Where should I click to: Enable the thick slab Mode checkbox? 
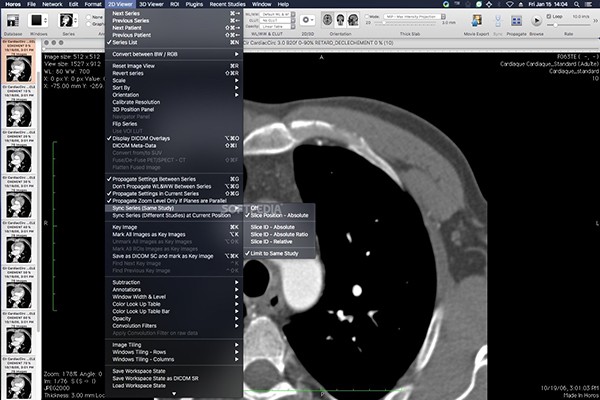tap(367, 16)
